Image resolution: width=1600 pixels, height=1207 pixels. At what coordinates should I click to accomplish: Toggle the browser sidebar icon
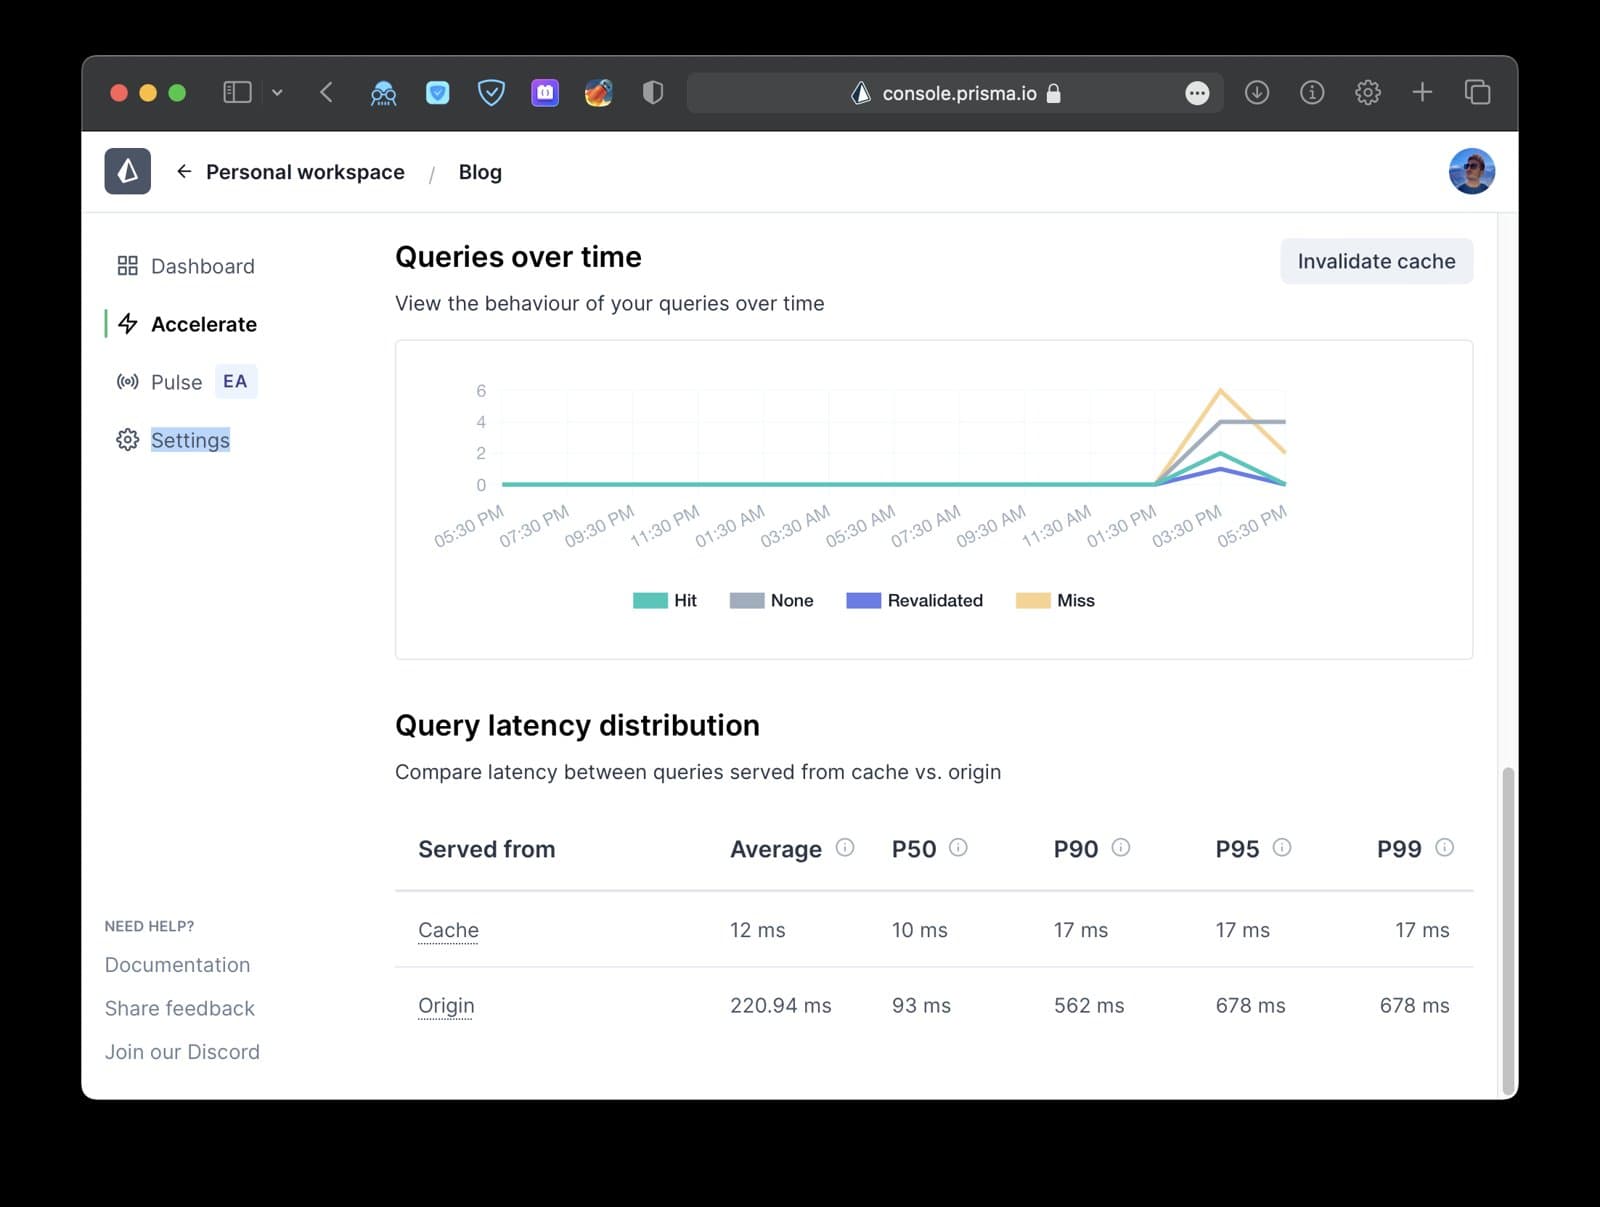(237, 93)
